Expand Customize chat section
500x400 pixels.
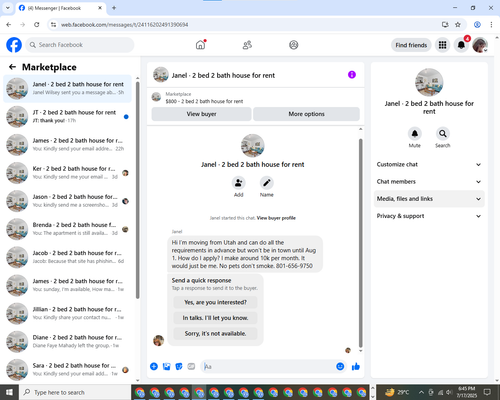(x=429, y=164)
